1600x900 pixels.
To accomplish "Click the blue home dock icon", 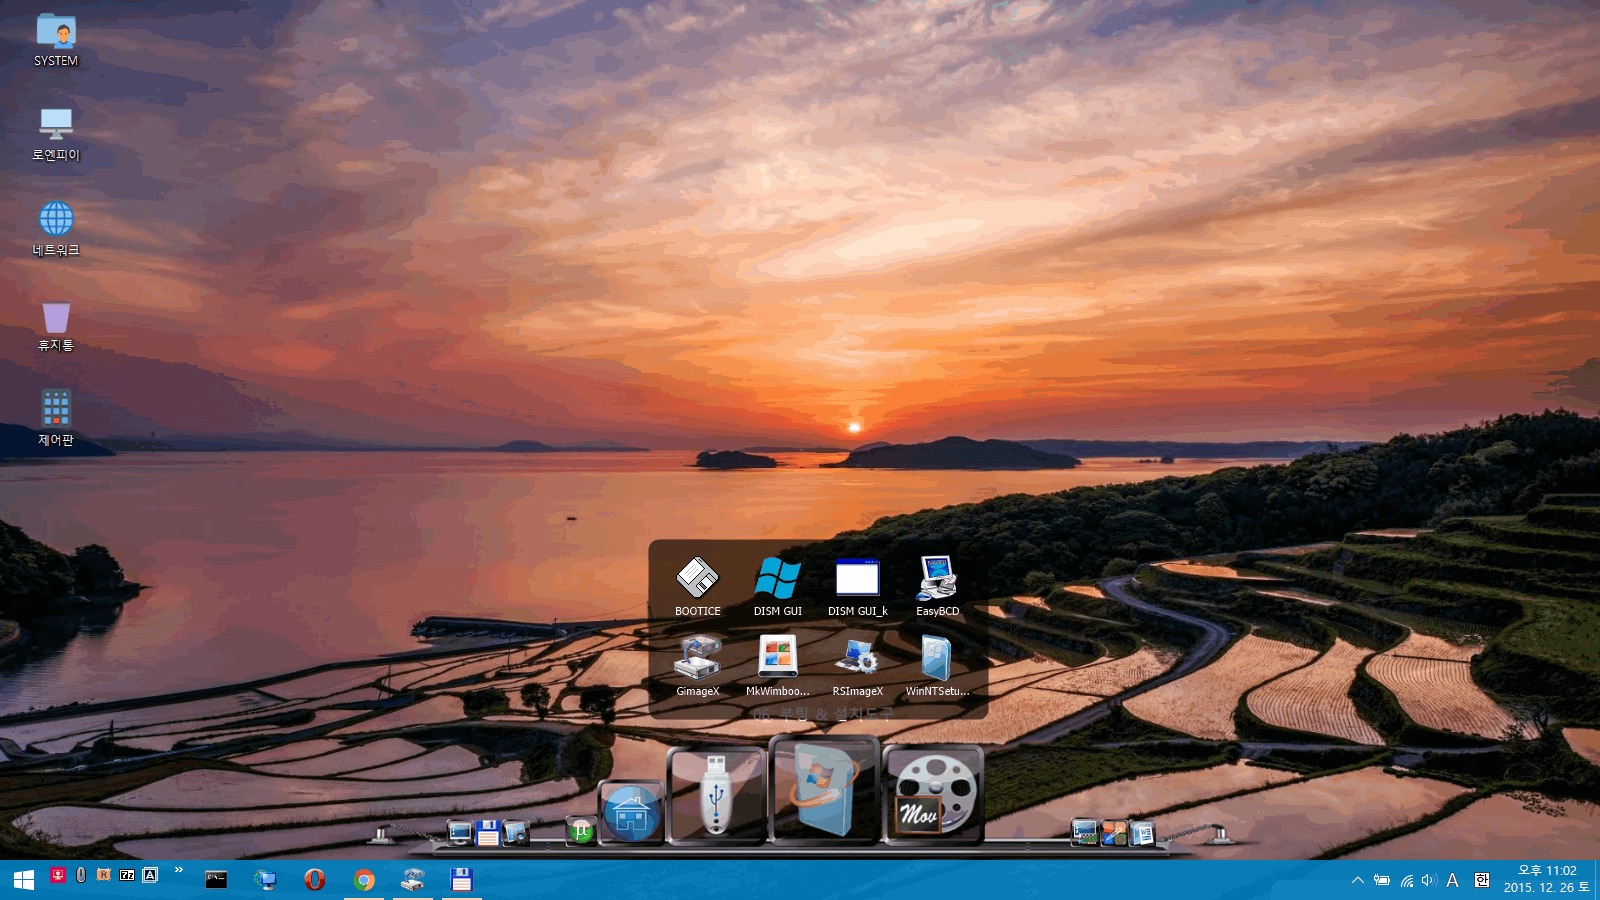I will pos(631,812).
